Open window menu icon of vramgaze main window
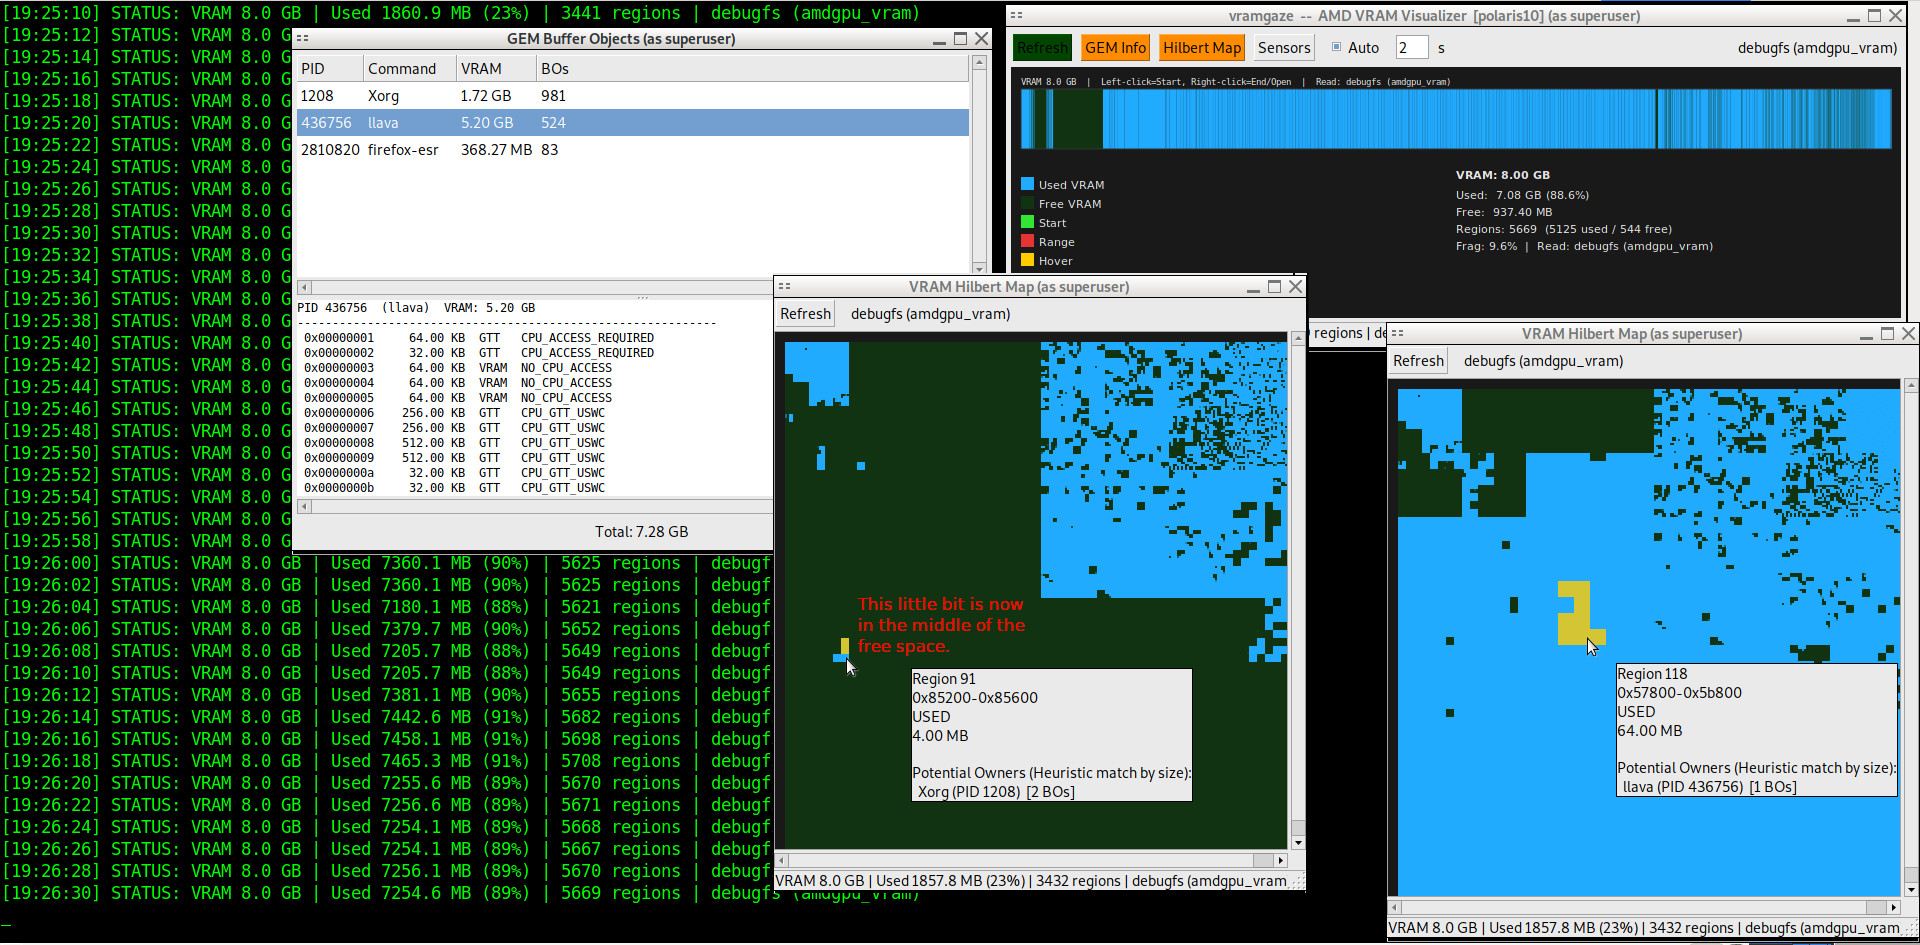 (x=1016, y=16)
